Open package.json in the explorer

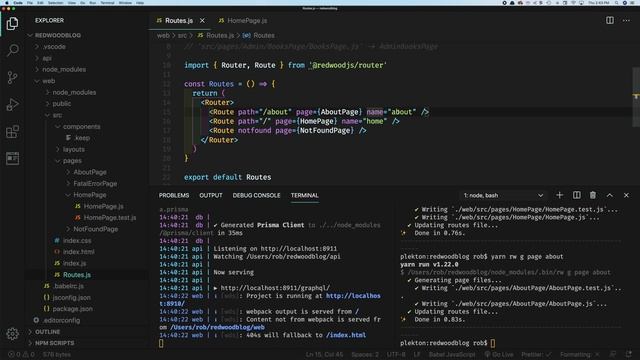coord(72,309)
